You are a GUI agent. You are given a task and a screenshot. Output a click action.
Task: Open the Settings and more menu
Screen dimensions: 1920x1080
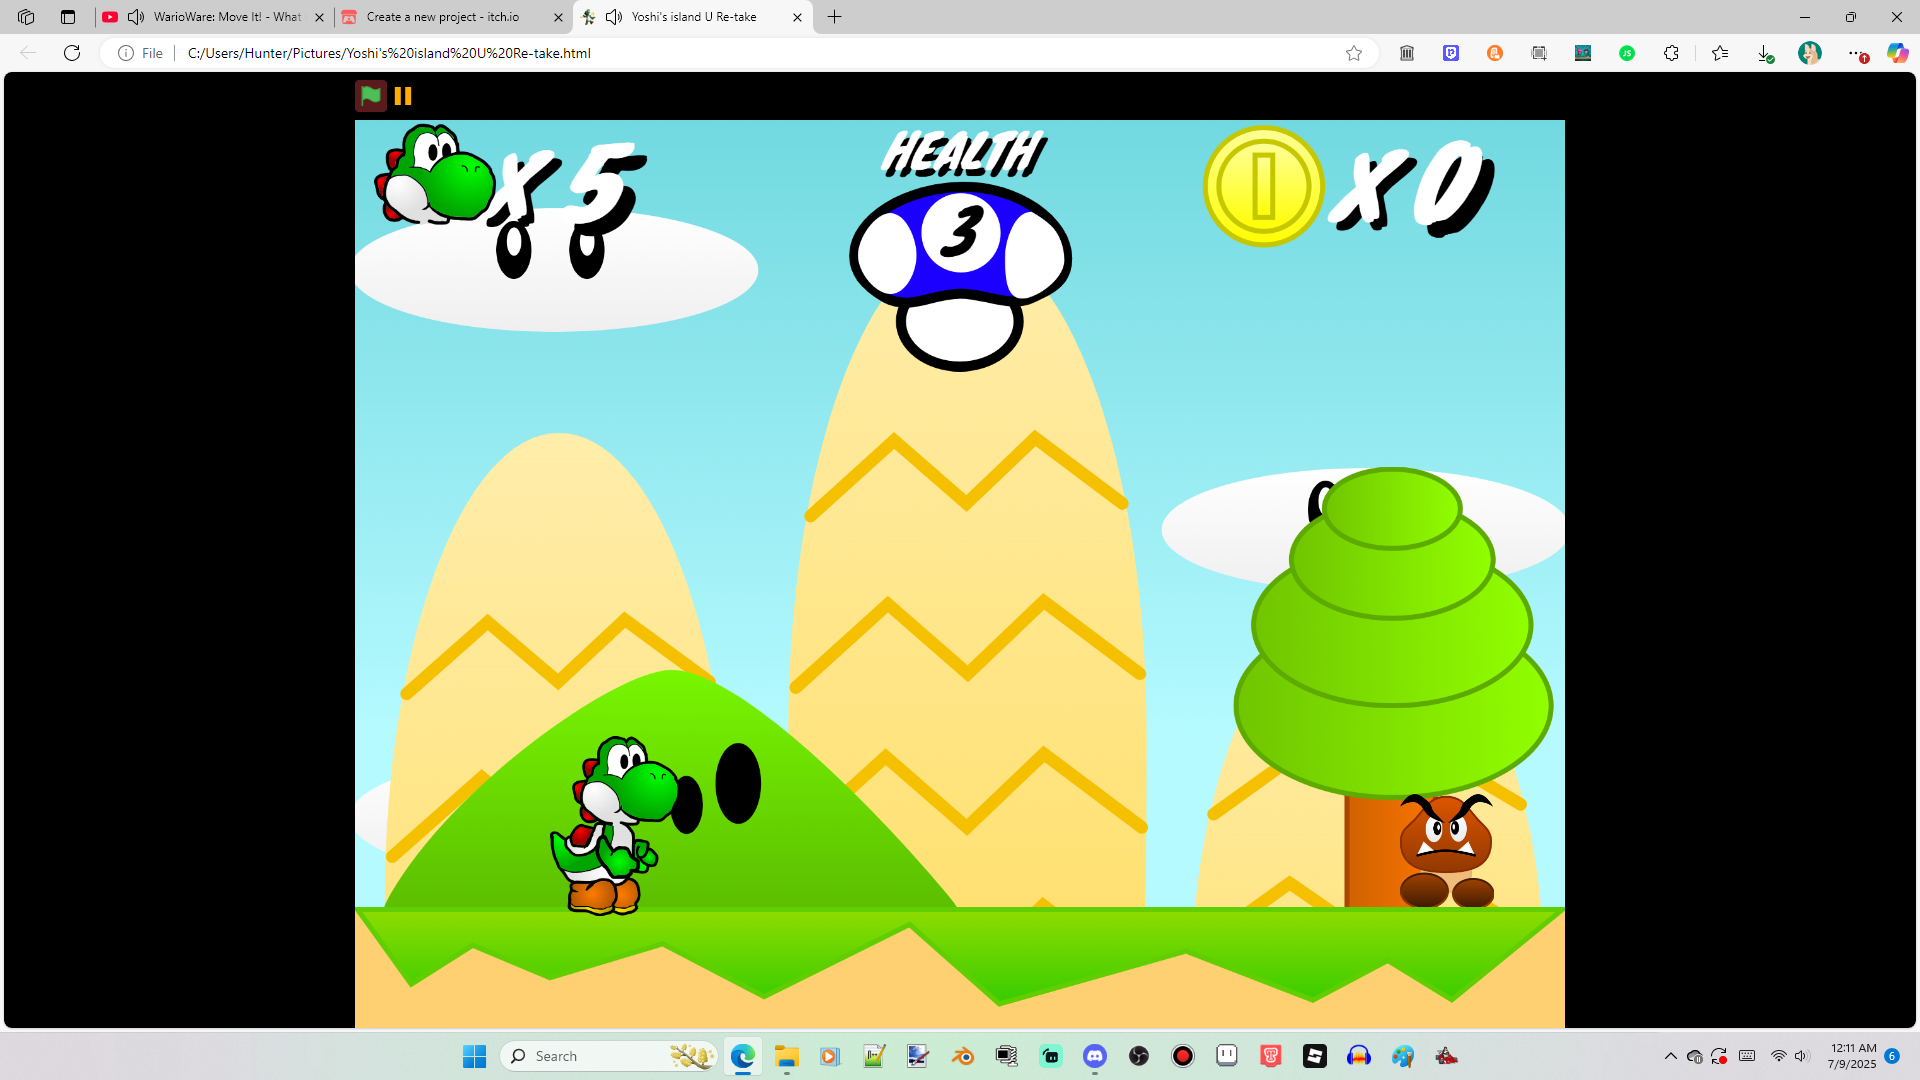click(1856, 53)
